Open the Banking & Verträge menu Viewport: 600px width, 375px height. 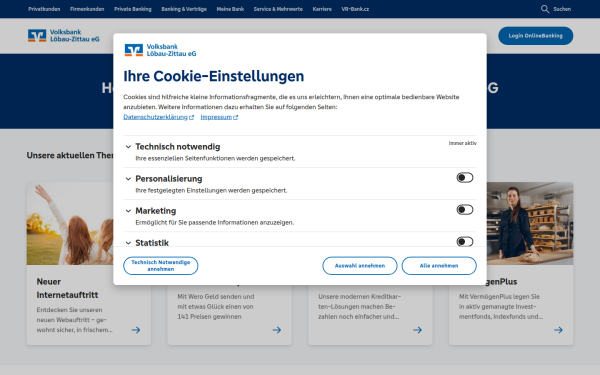tap(184, 9)
